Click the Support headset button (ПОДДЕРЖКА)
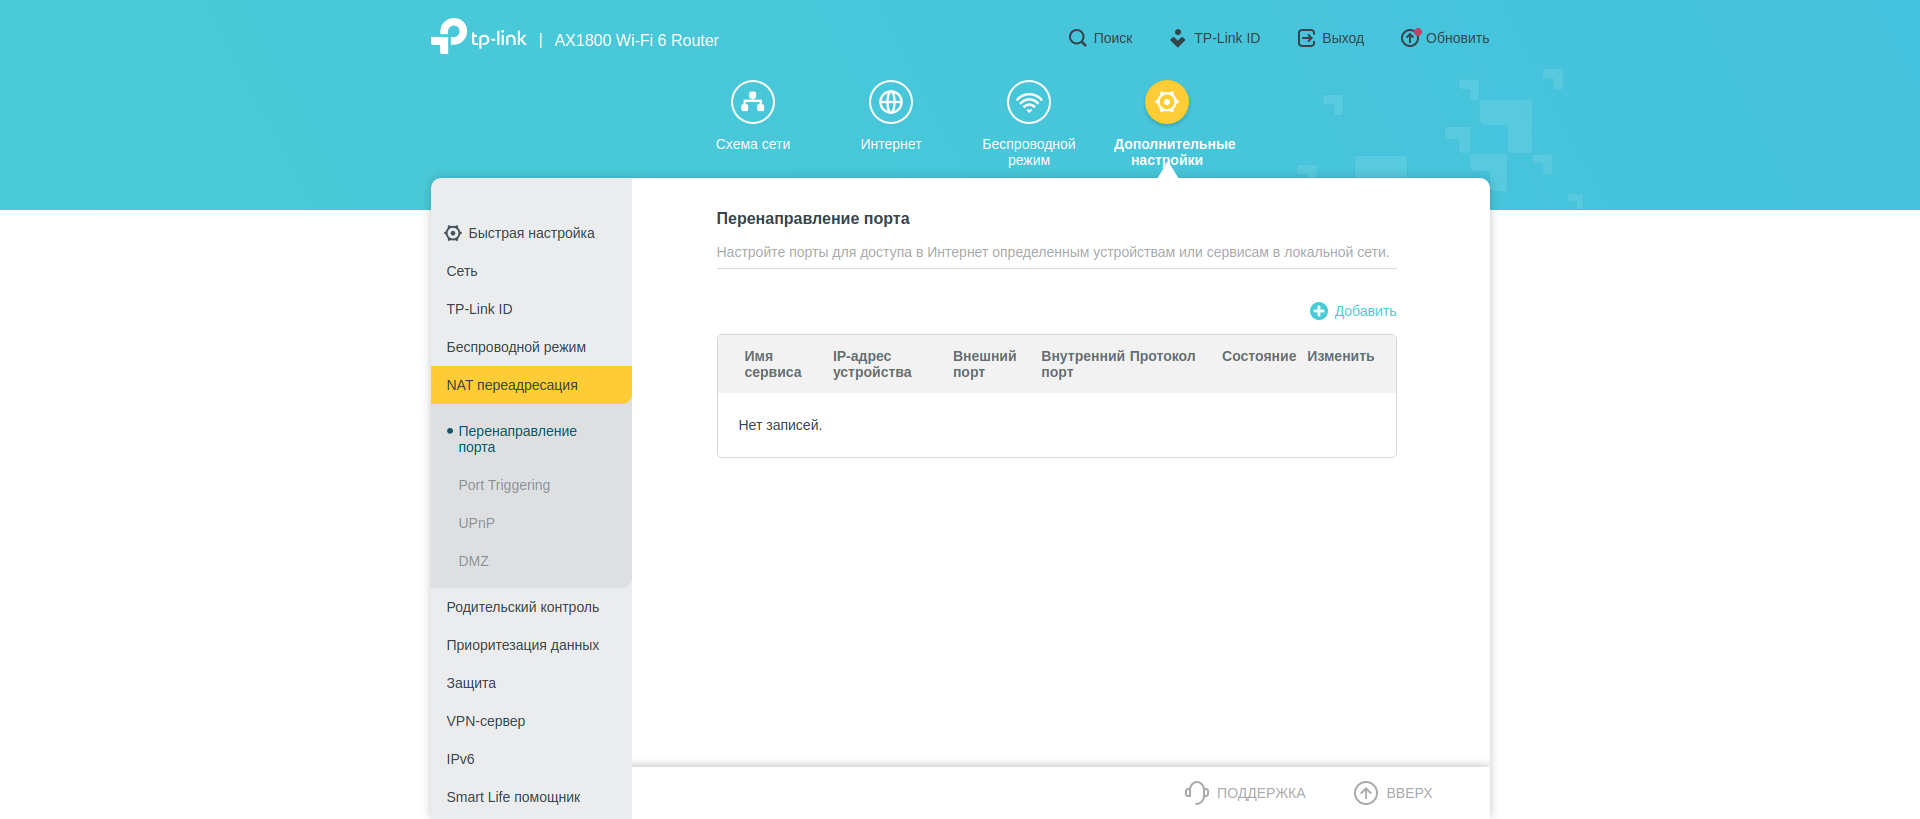1920x819 pixels. [x=1245, y=793]
